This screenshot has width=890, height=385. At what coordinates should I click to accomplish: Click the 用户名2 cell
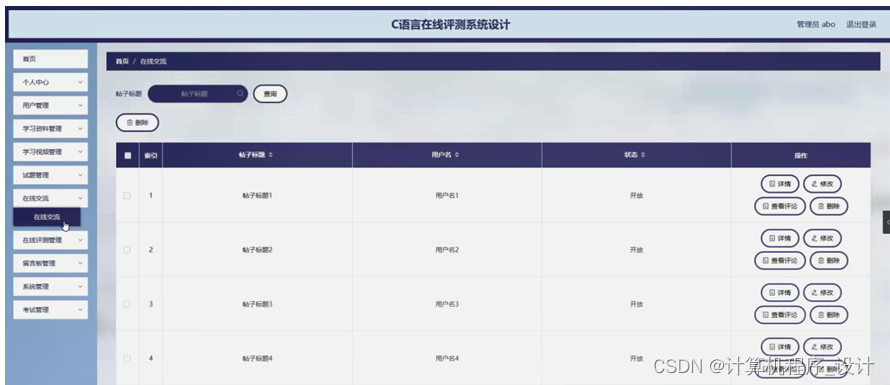coord(447,250)
